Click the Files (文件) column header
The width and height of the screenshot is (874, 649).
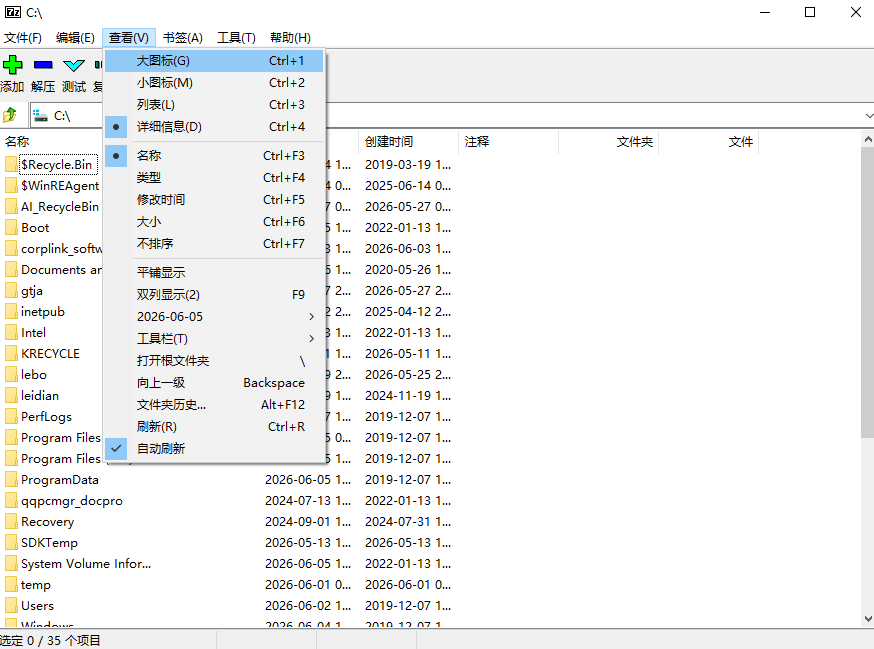pos(709,142)
